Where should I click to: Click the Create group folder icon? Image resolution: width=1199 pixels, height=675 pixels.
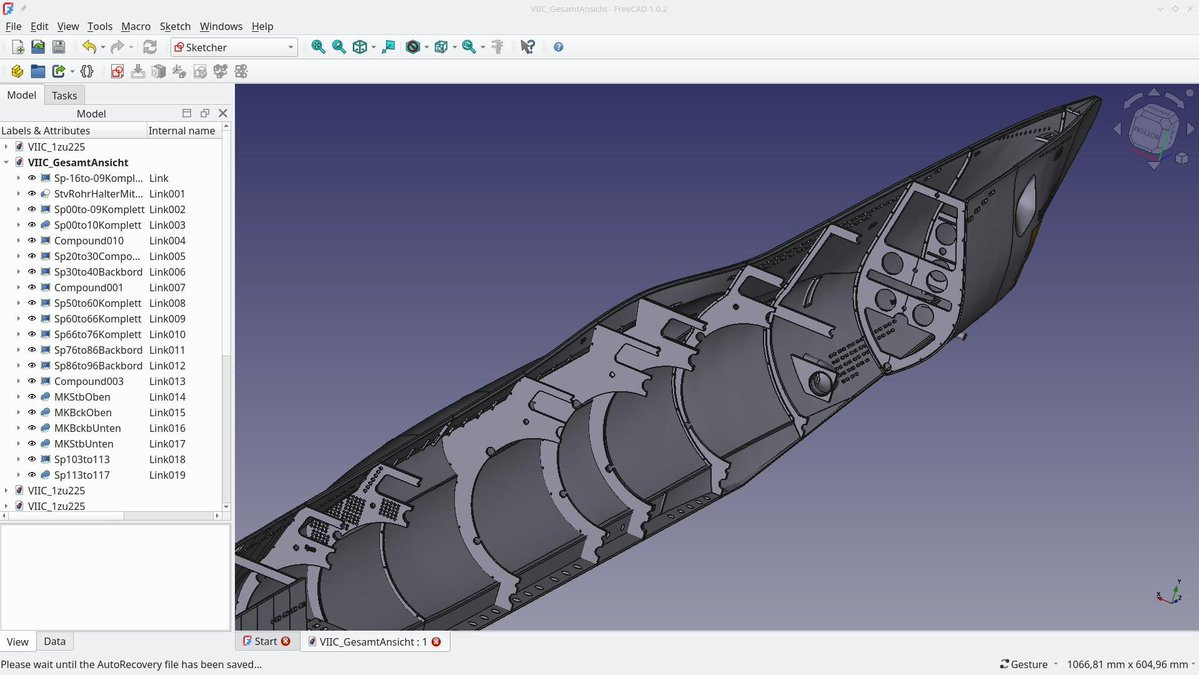coord(38,72)
